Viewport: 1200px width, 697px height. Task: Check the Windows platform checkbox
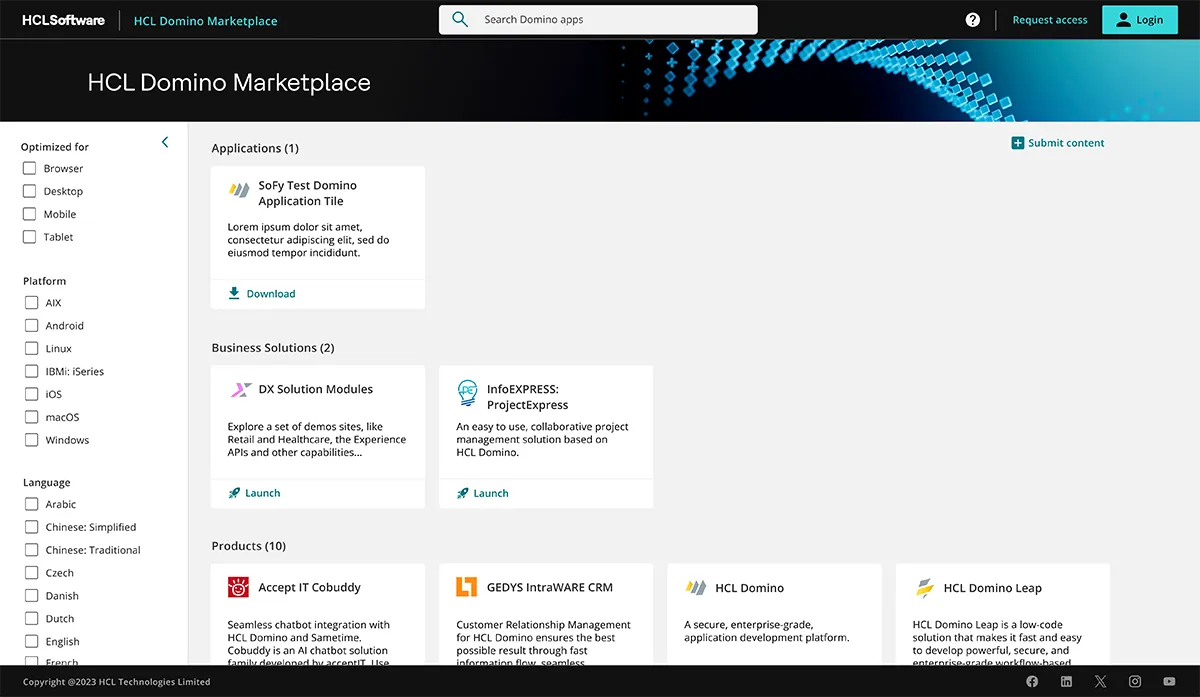pos(29,439)
